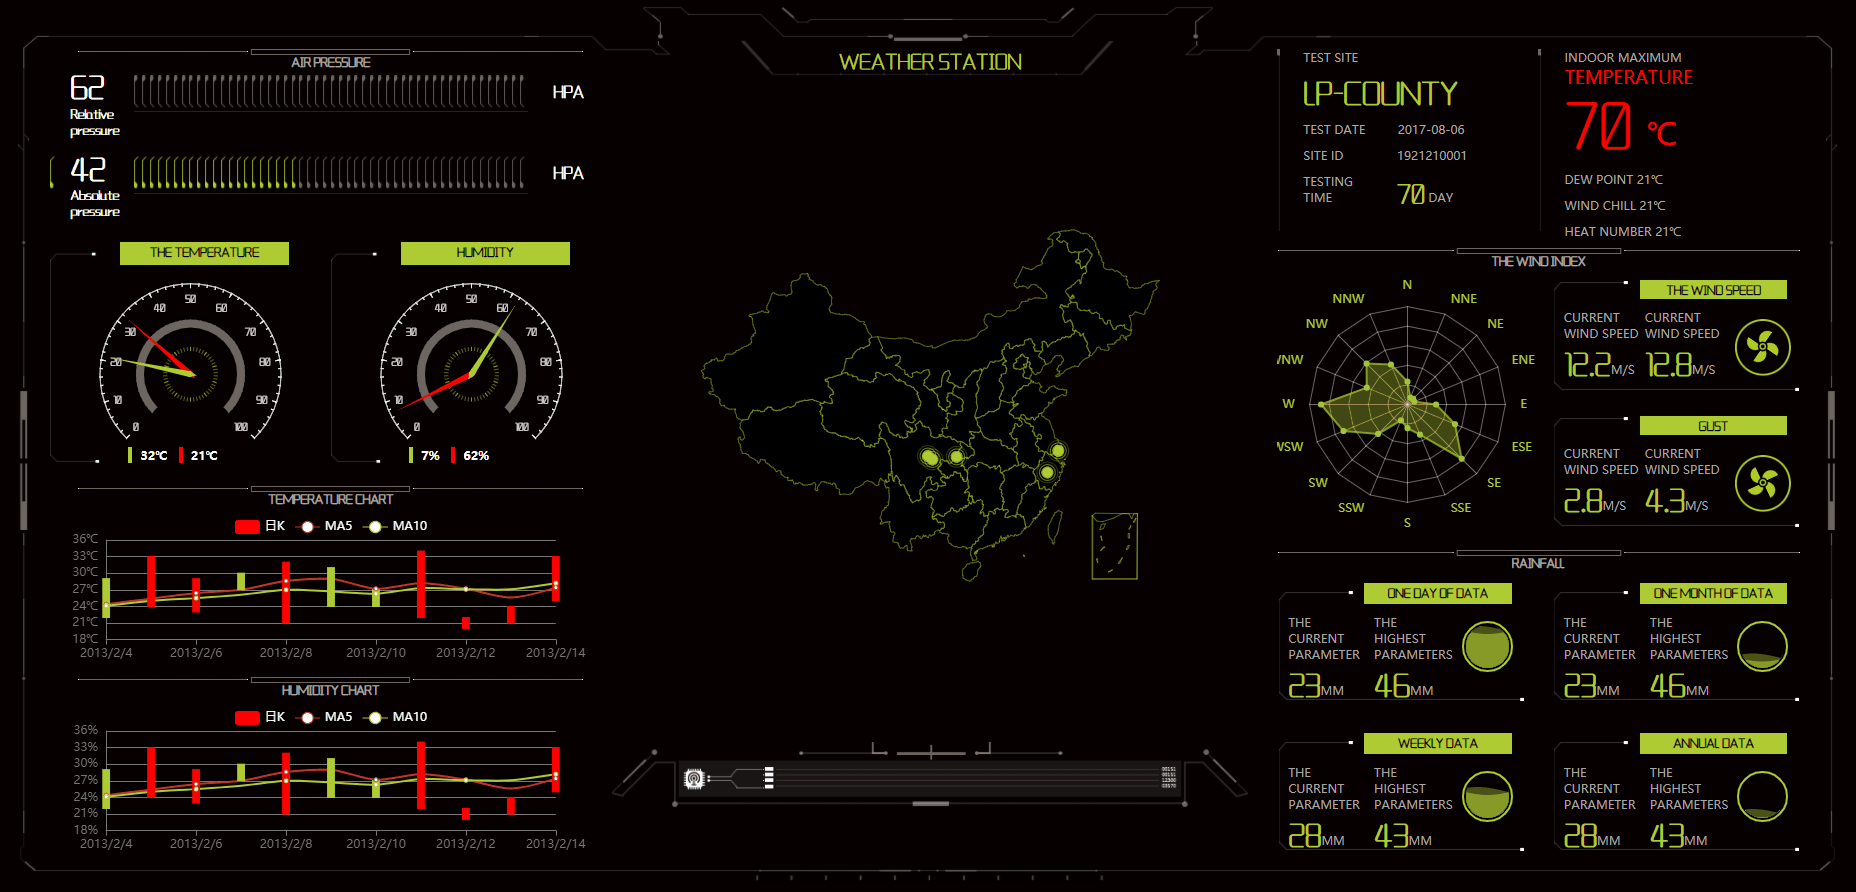
Task: Select the map marker on the Shanghai coast
Action: [1058, 450]
